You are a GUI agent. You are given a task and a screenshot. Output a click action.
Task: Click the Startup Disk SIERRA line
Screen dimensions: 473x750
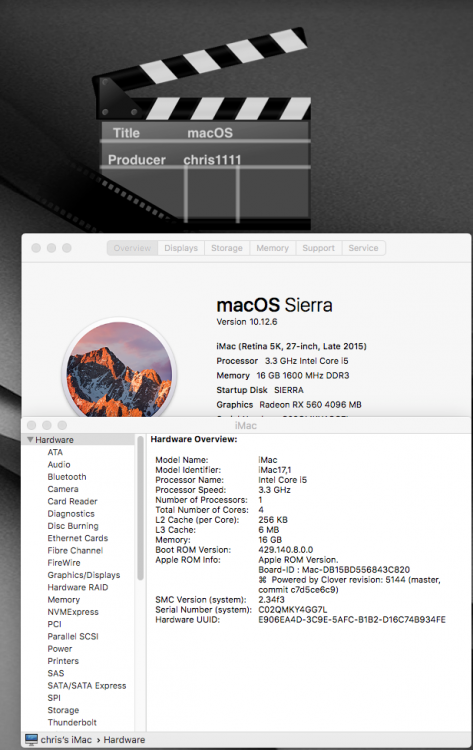[260, 390]
